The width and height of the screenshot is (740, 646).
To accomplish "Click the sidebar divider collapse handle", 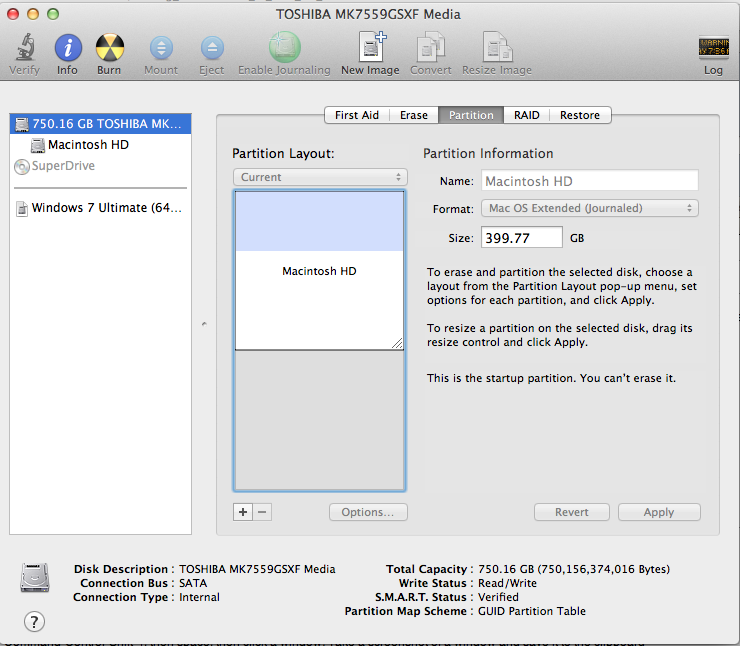I will 204,324.
